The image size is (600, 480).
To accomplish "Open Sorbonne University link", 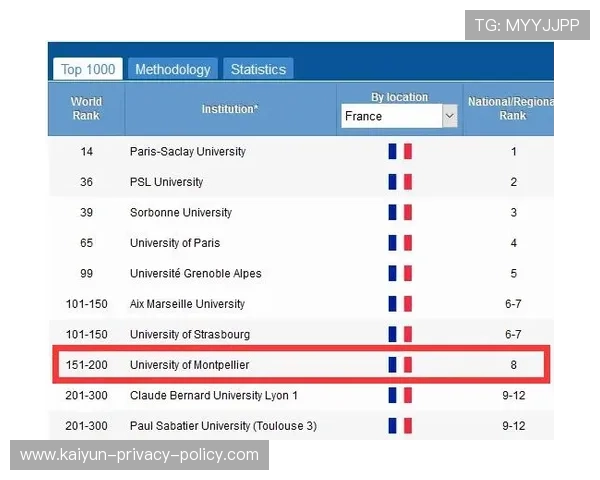I will (x=181, y=212).
